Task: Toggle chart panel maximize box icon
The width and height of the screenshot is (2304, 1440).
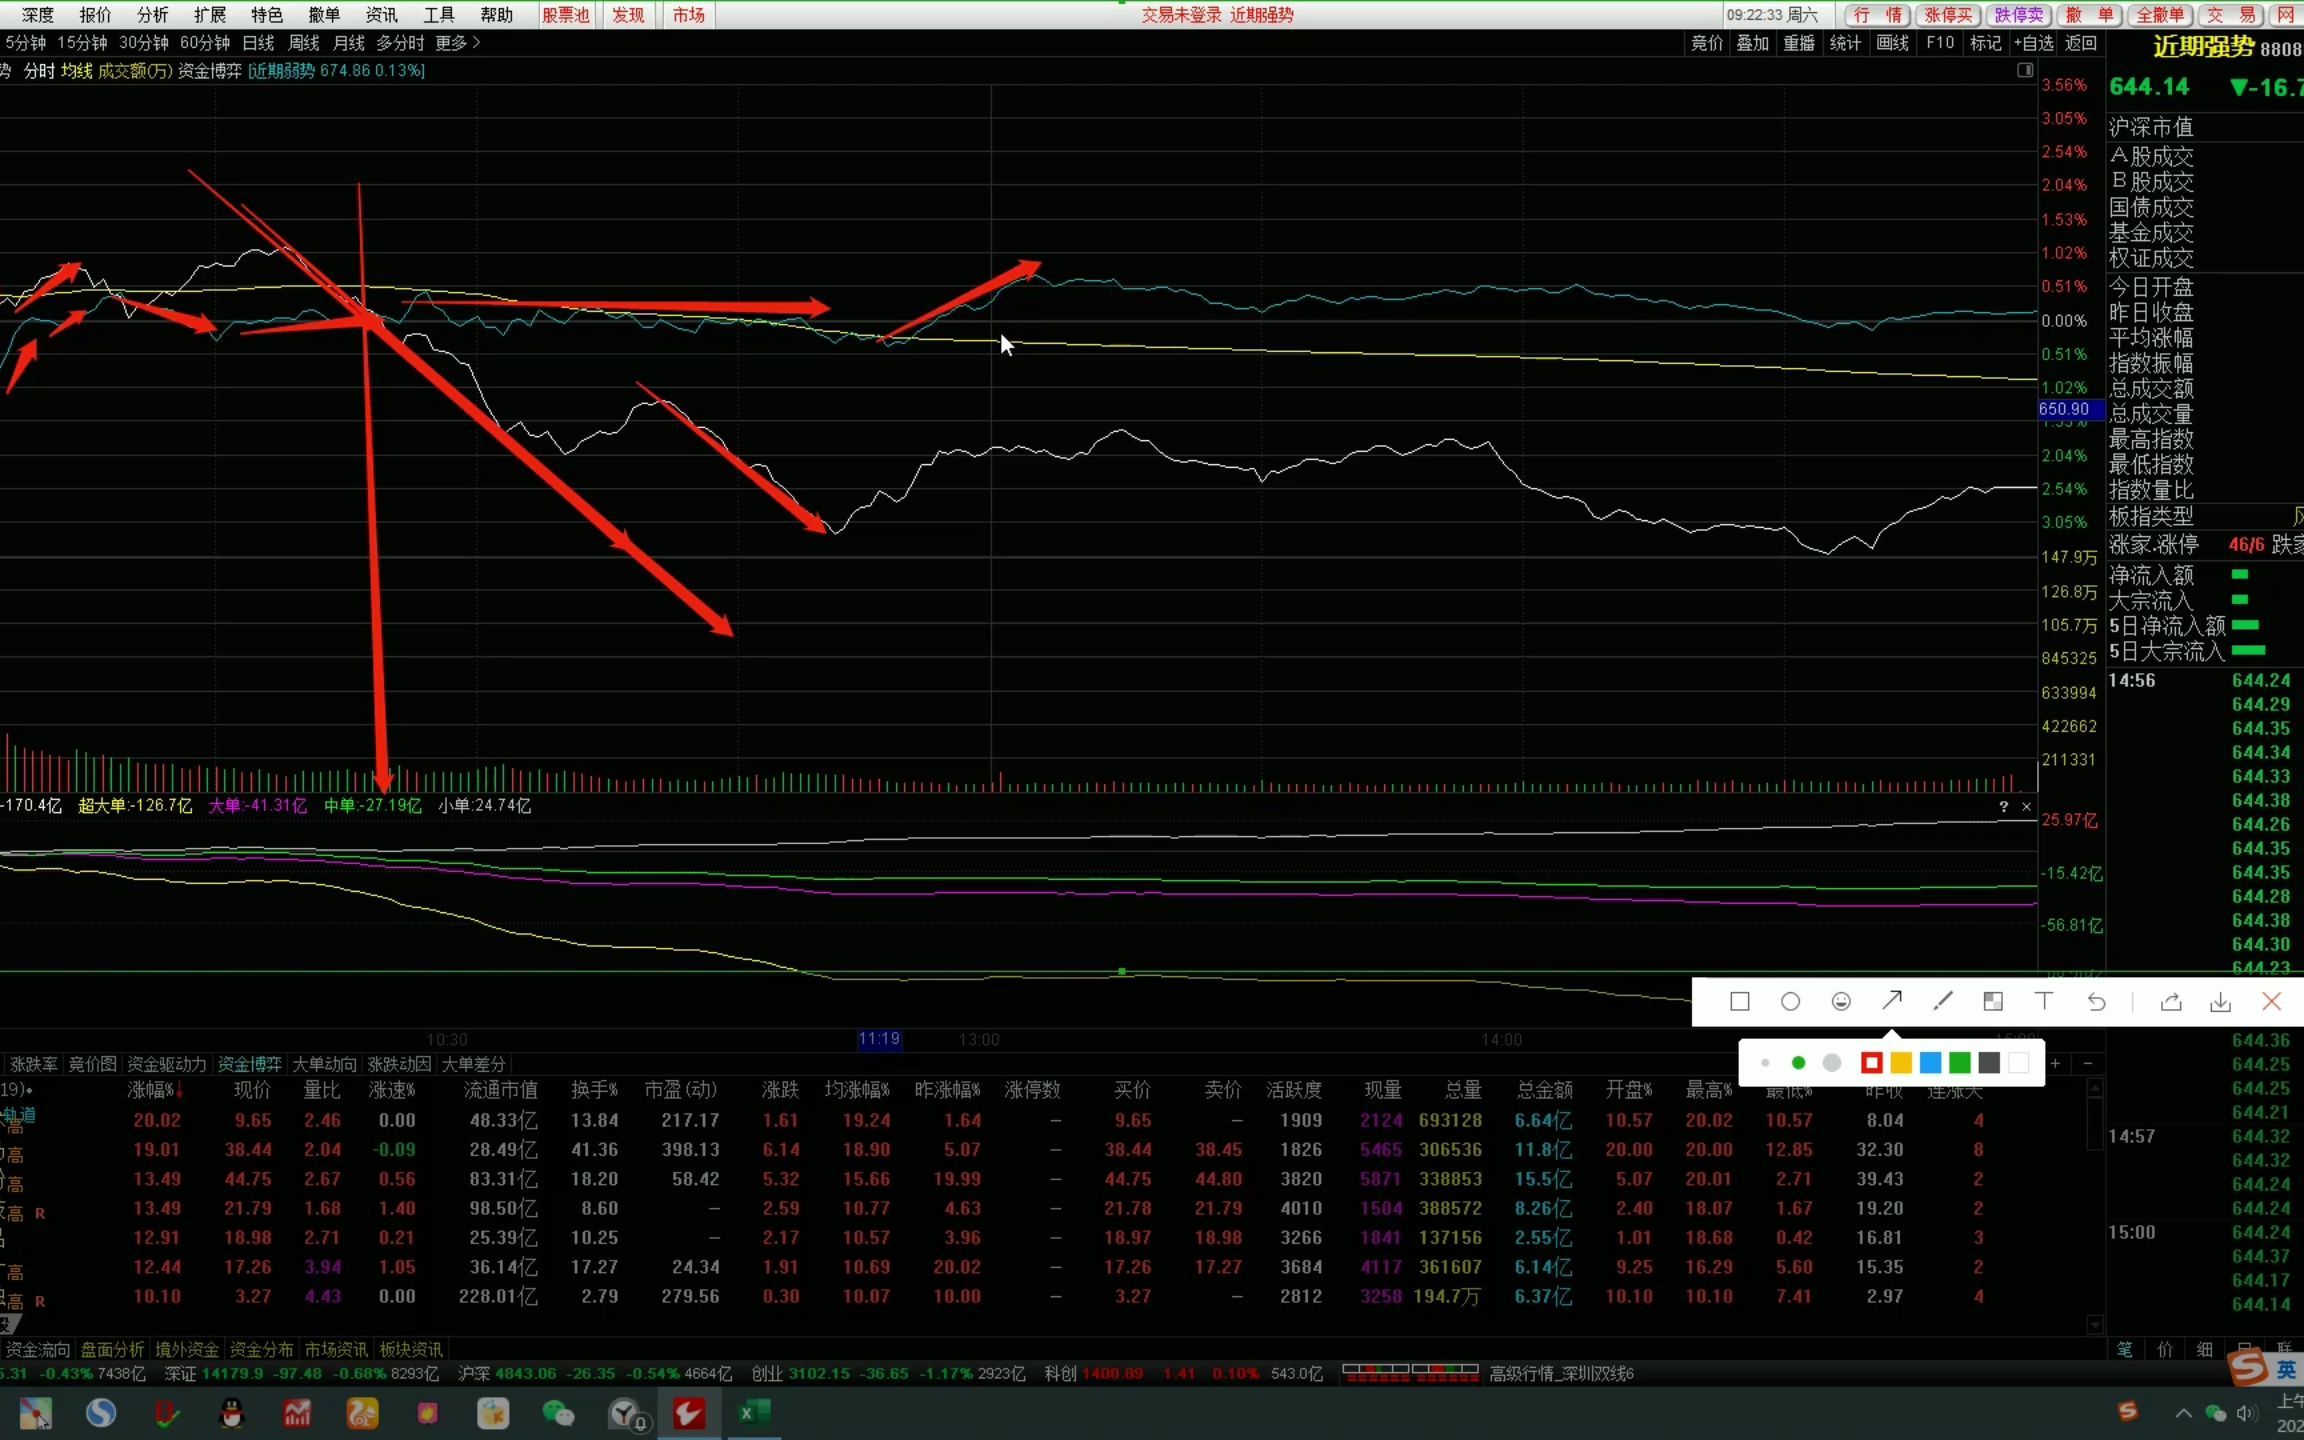Action: click(x=2024, y=70)
